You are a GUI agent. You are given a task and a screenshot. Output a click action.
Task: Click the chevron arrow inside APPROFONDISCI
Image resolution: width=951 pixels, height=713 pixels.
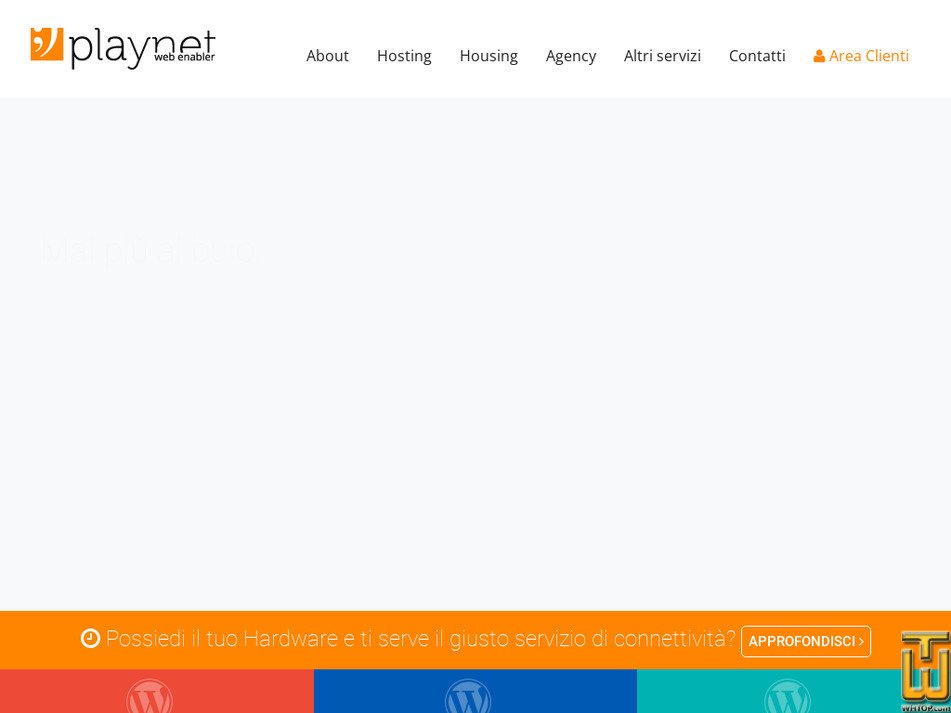point(861,641)
